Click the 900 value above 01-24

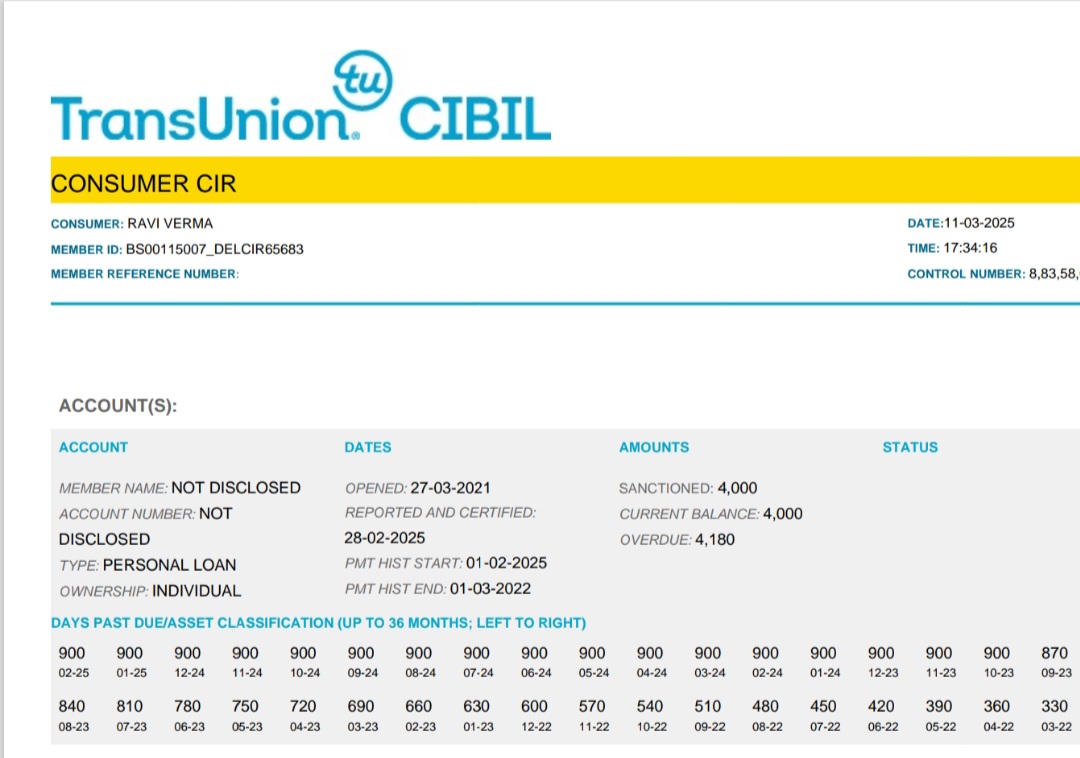pos(823,653)
